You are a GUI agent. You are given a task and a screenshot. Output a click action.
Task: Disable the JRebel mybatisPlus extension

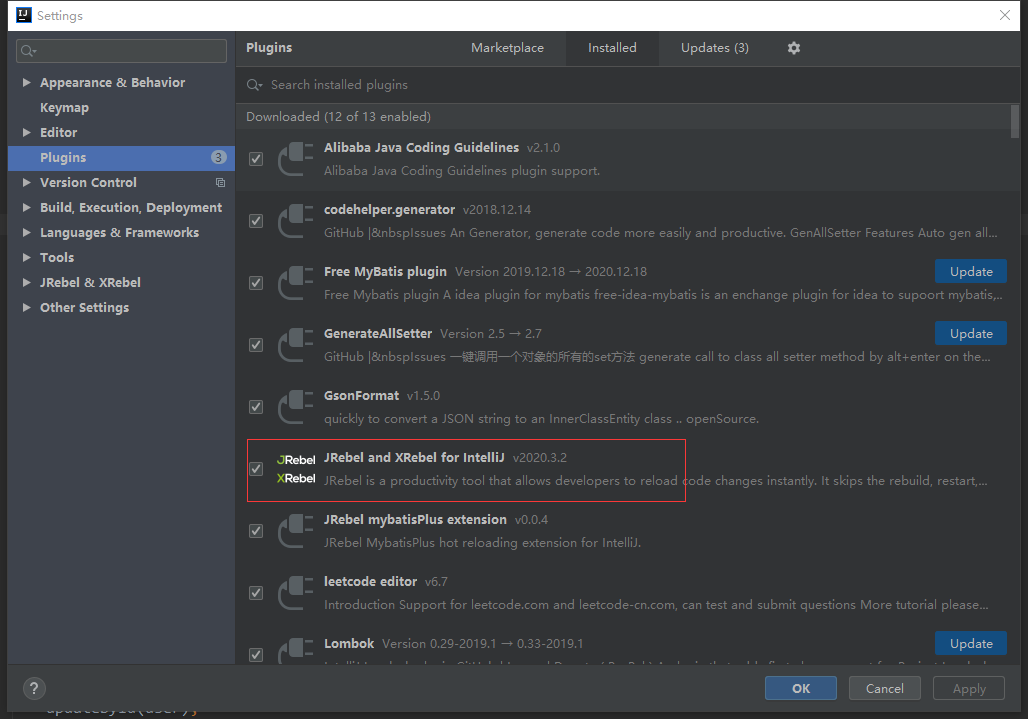pyautogui.click(x=256, y=531)
